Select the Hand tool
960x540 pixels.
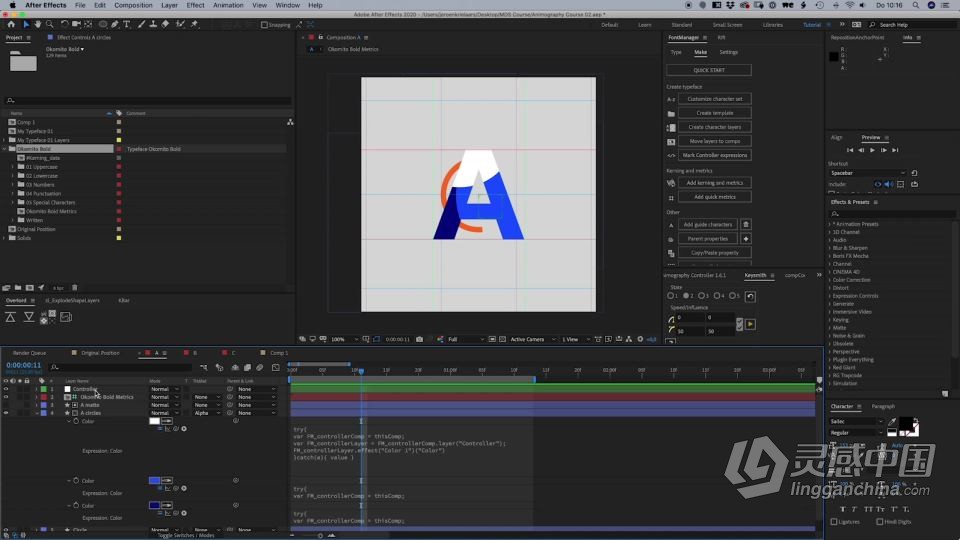point(37,24)
